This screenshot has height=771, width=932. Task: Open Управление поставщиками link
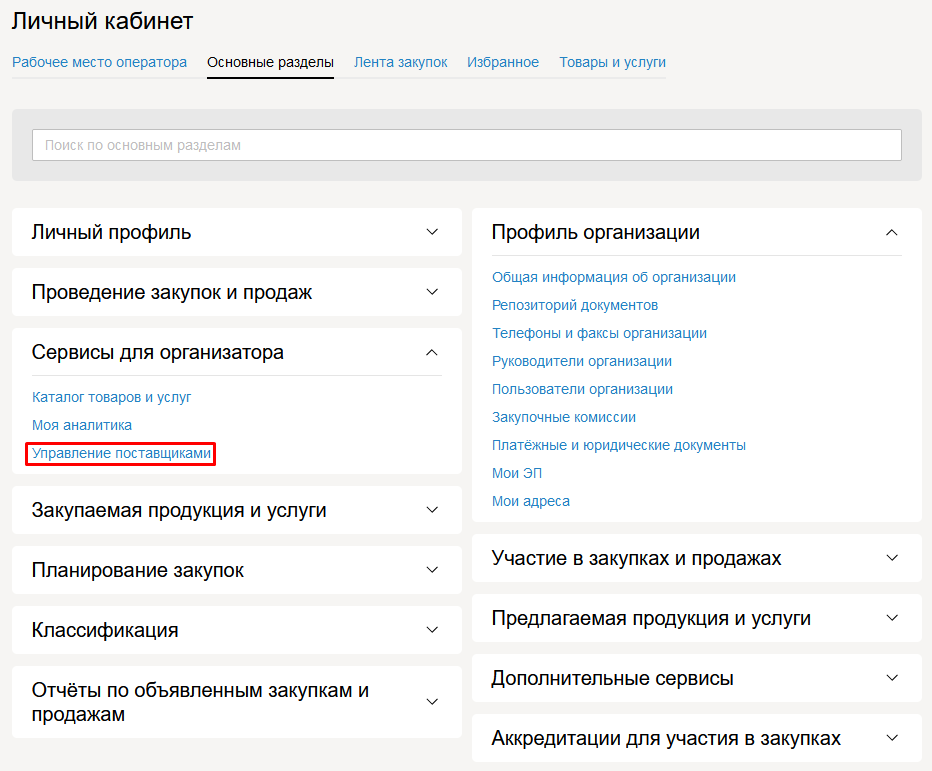coord(121,453)
